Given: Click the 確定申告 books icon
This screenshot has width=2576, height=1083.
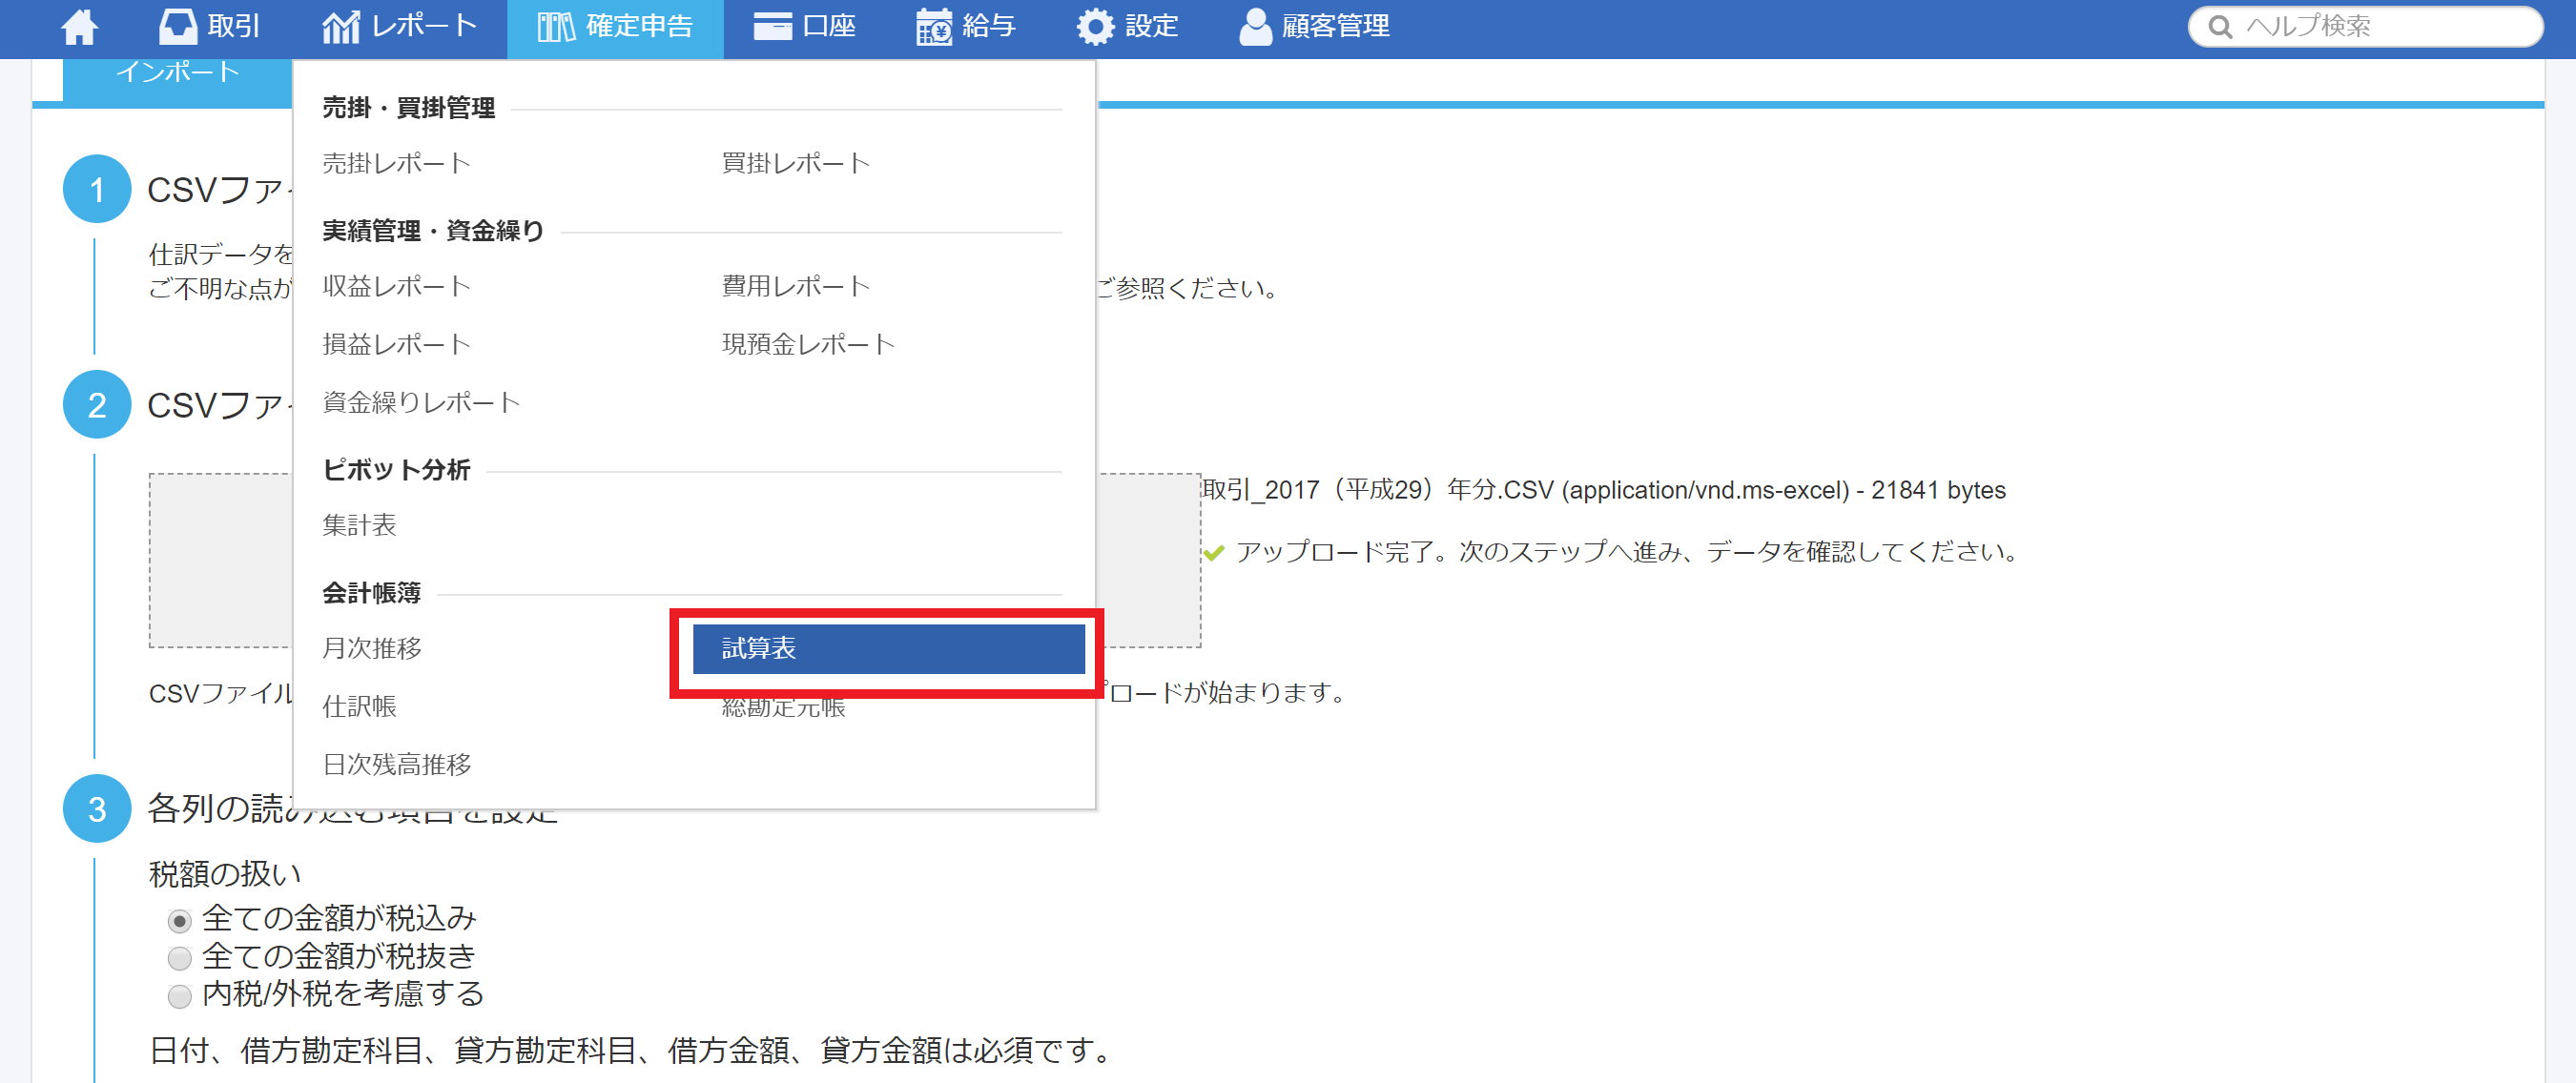Looking at the screenshot, I should click(x=556, y=27).
